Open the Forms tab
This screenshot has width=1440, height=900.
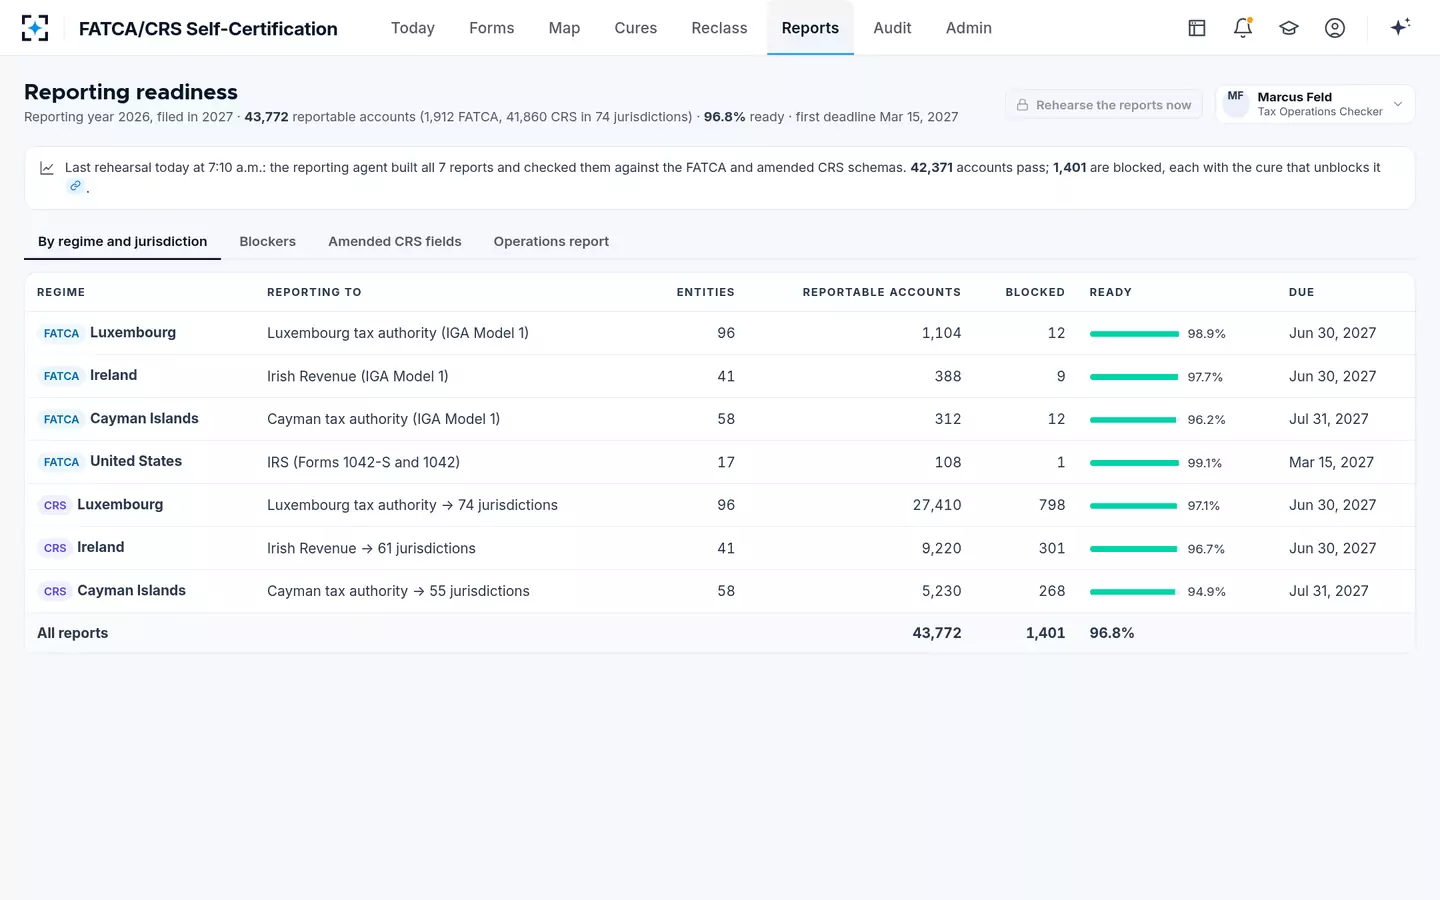[x=492, y=28]
